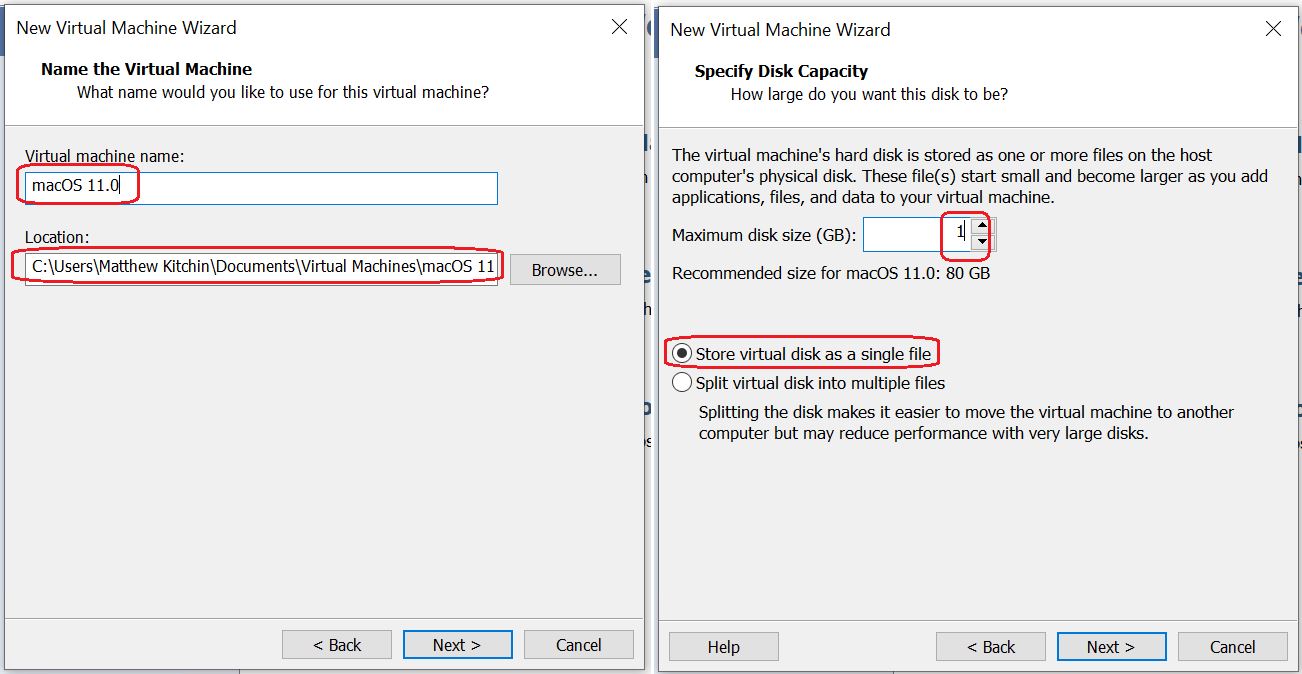Screen dimensions: 1302x674
Task: Click the Maximum disk size (GB) label
Action: (x=763, y=236)
